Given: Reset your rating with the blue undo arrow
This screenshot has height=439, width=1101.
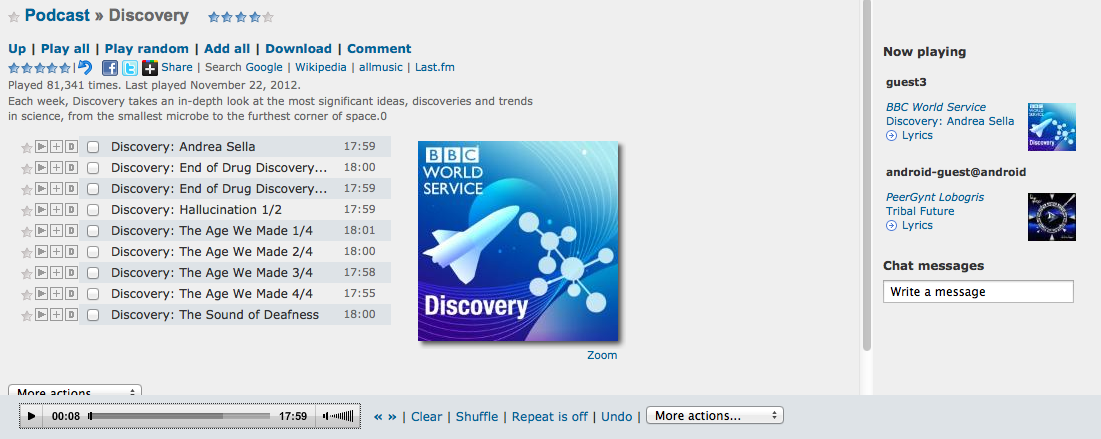Looking at the screenshot, I should 85,67.
